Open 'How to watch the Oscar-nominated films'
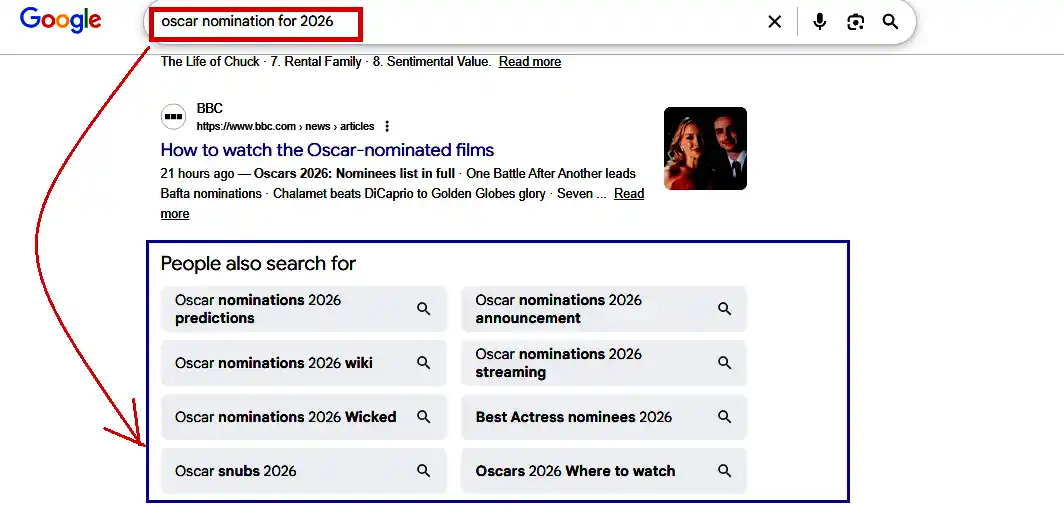This screenshot has width=1064, height=516. [x=327, y=150]
